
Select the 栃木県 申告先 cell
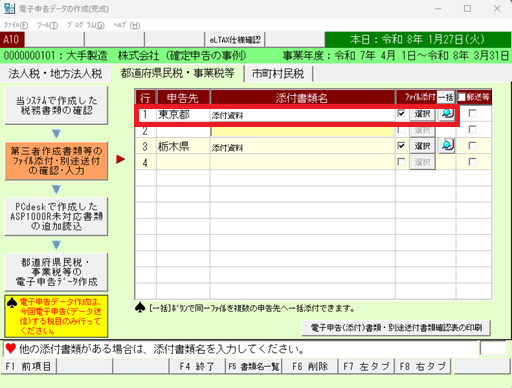coord(183,146)
